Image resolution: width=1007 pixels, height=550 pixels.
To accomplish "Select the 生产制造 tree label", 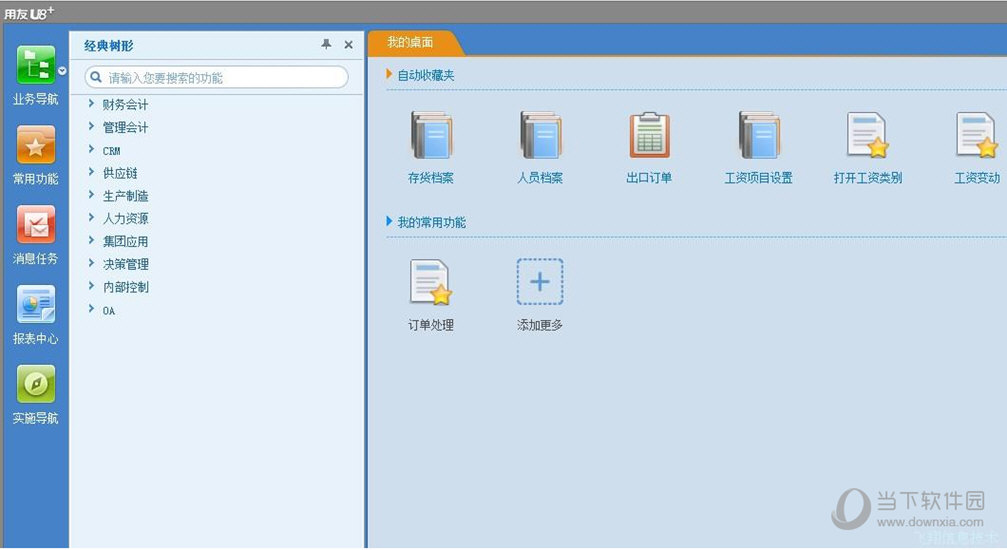I will [125, 196].
